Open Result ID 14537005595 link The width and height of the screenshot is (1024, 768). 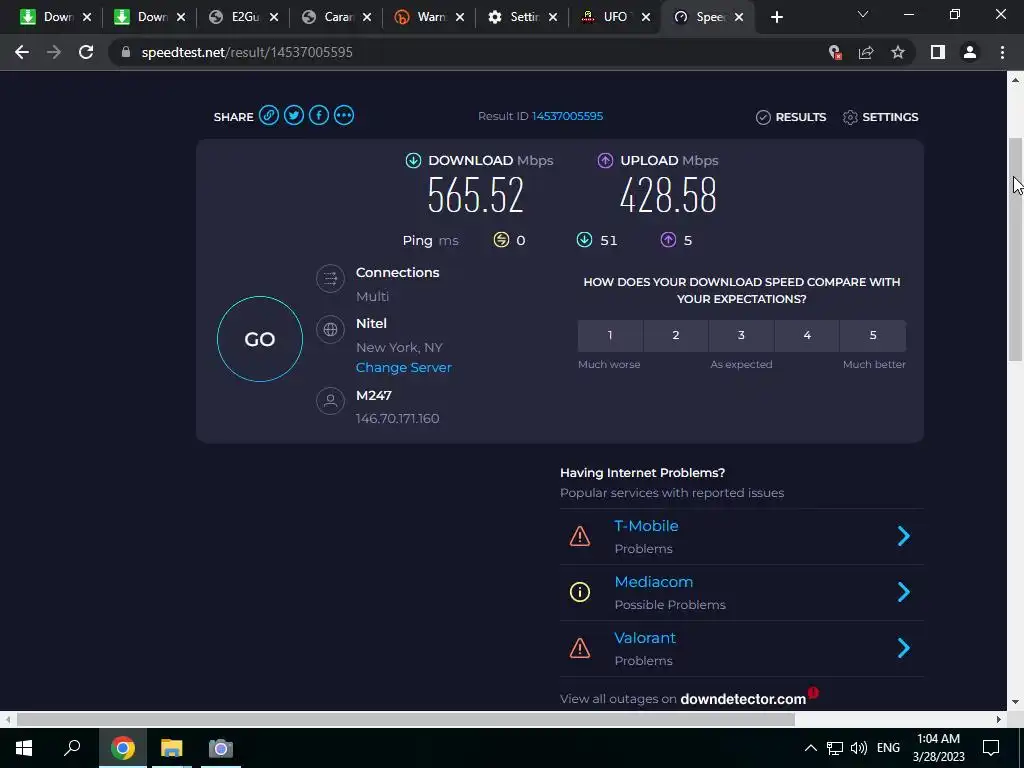(x=567, y=116)
